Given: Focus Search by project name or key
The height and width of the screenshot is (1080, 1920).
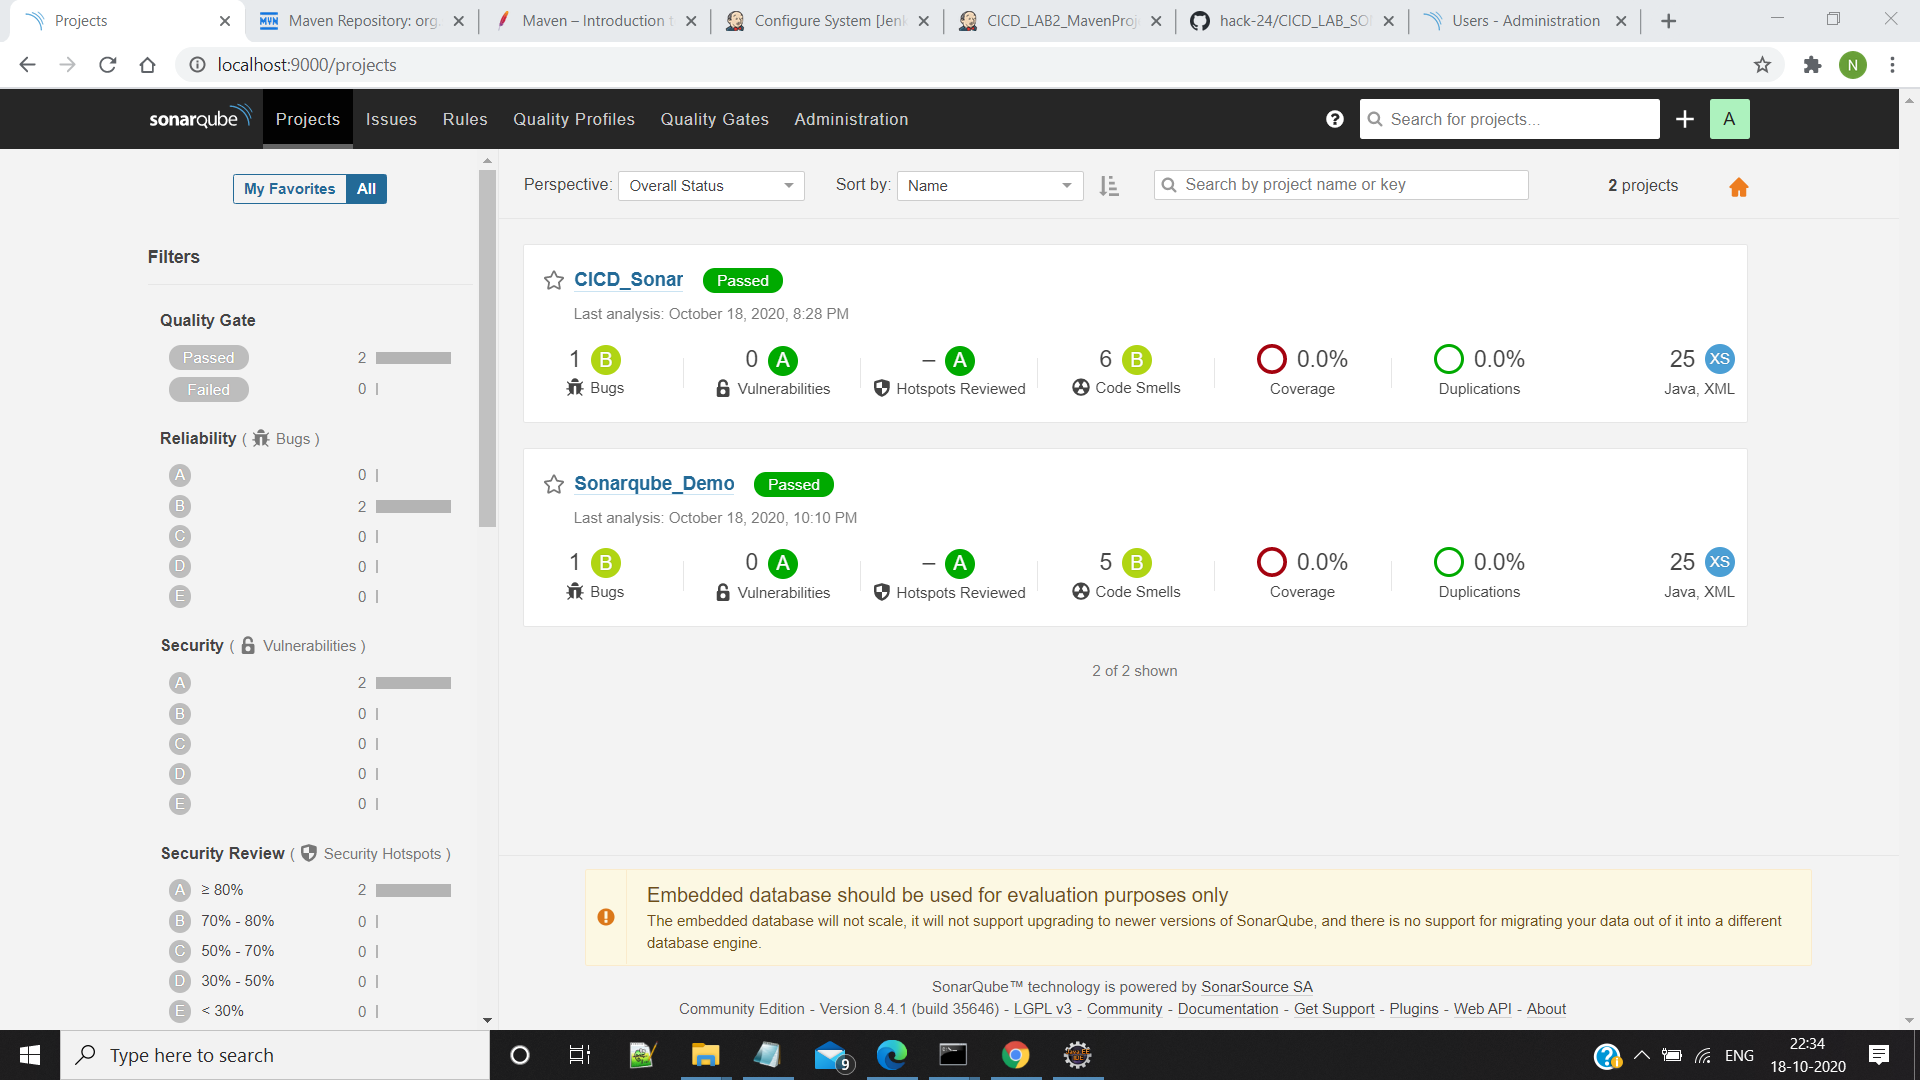Looking at the screenshot, I should coord(1341,185).
